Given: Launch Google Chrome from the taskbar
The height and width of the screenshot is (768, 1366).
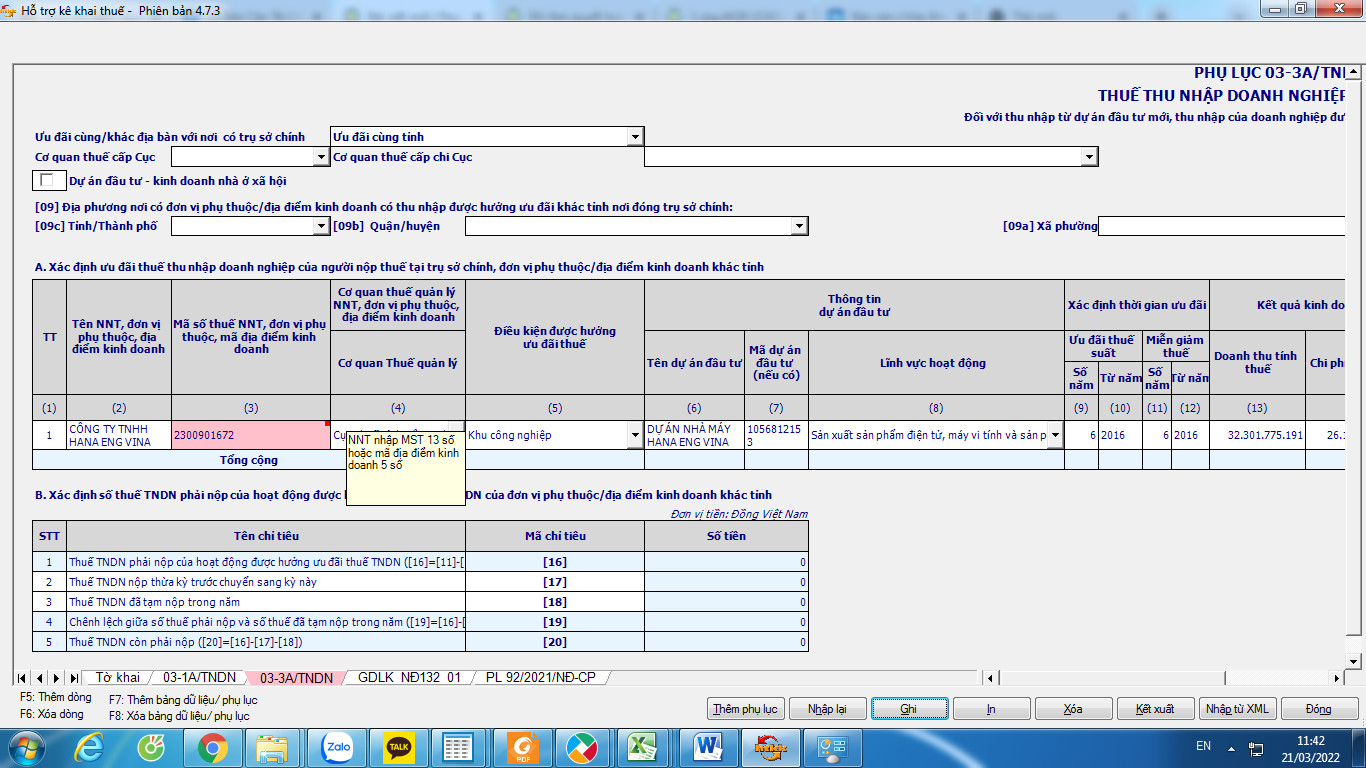Looking at the screenshot, I should point(212,747).
